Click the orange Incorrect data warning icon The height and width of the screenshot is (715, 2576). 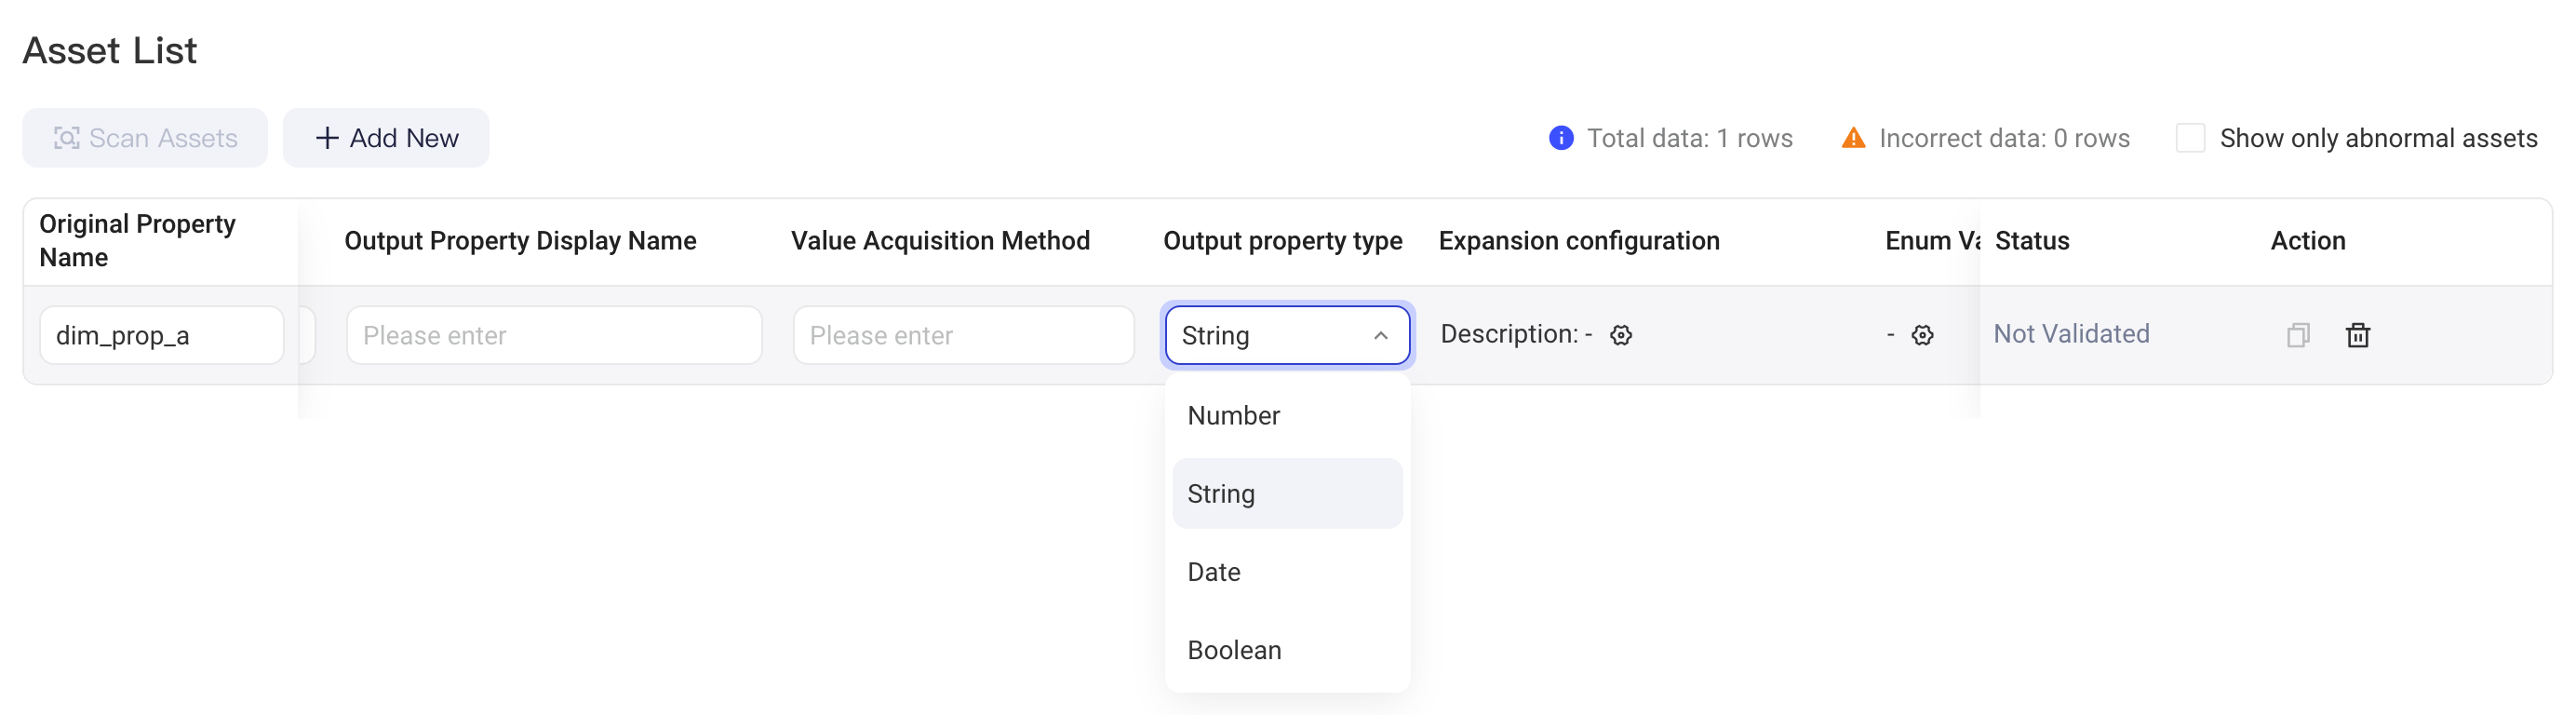tap(1853, 138)
